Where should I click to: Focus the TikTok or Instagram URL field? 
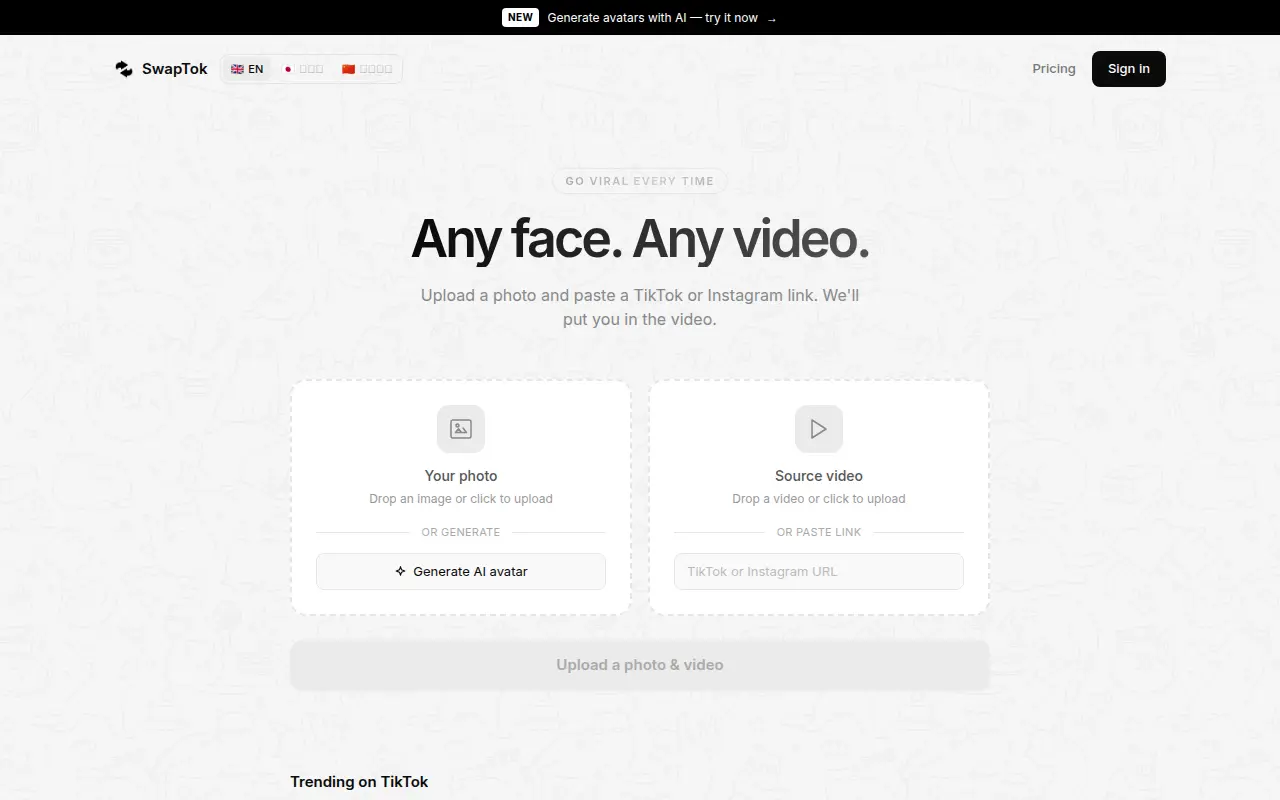[x=819, y=572]
